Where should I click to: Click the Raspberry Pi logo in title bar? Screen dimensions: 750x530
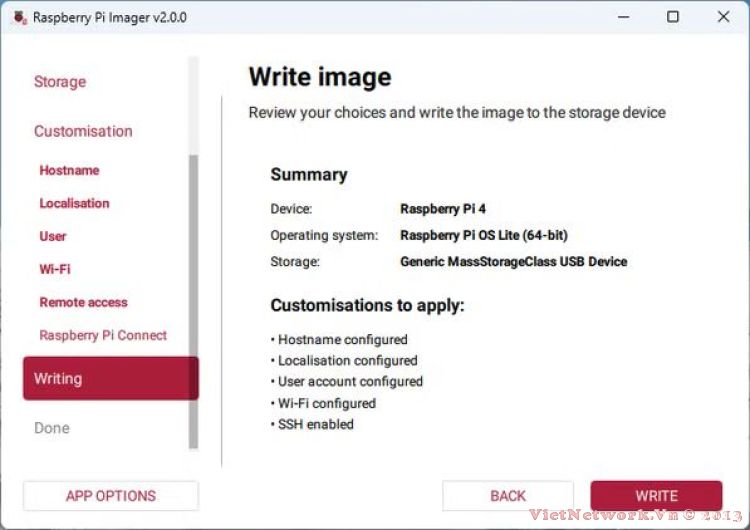coord(19,17)
